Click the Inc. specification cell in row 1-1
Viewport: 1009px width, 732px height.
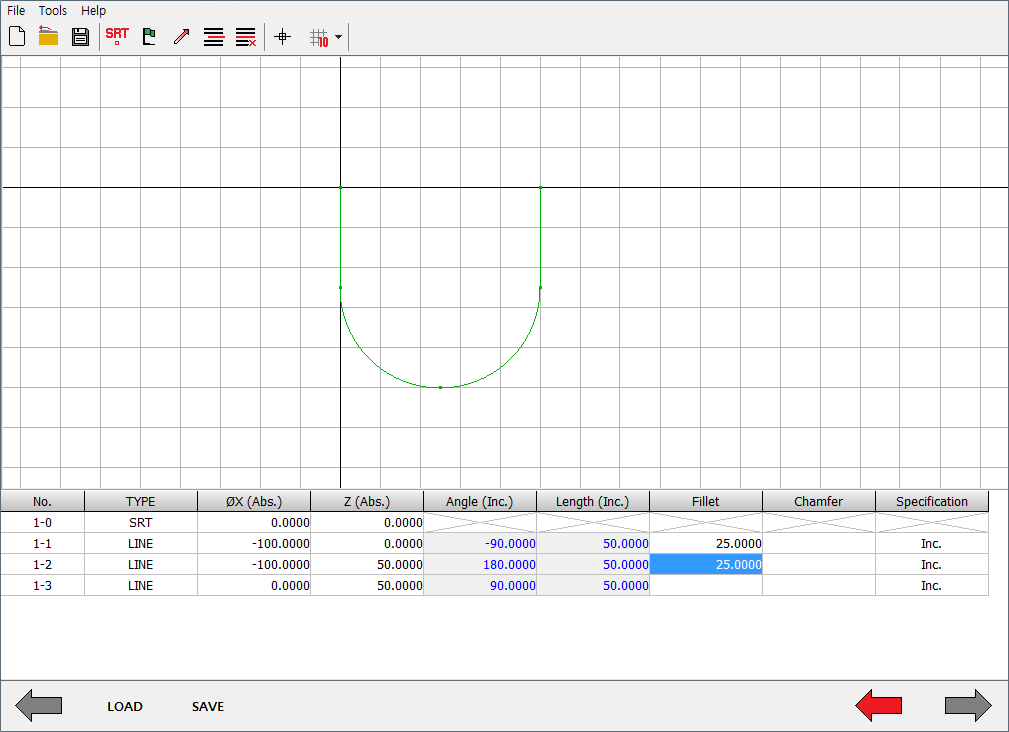coord(932,544)
